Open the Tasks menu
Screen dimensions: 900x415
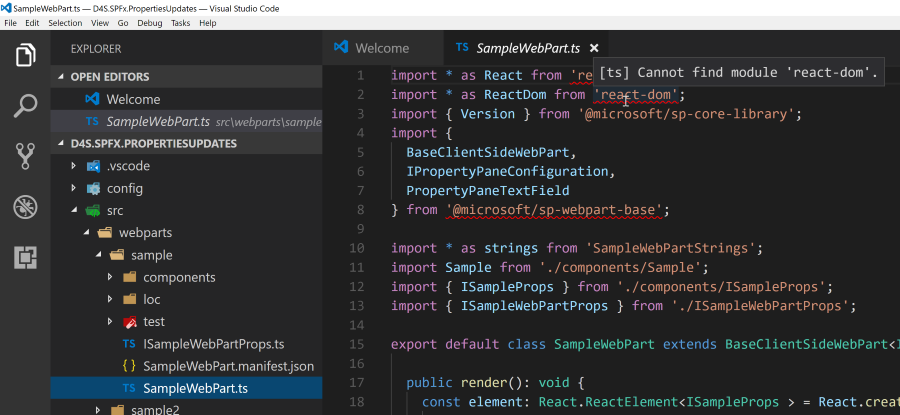[180, 23]
